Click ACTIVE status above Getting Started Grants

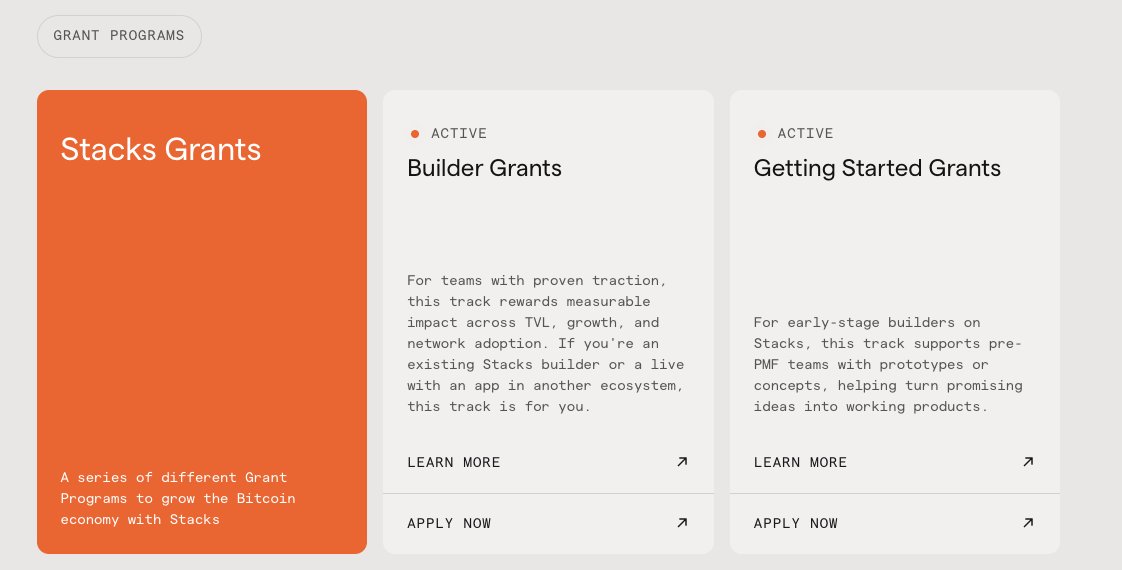click(x=806, y=134)
